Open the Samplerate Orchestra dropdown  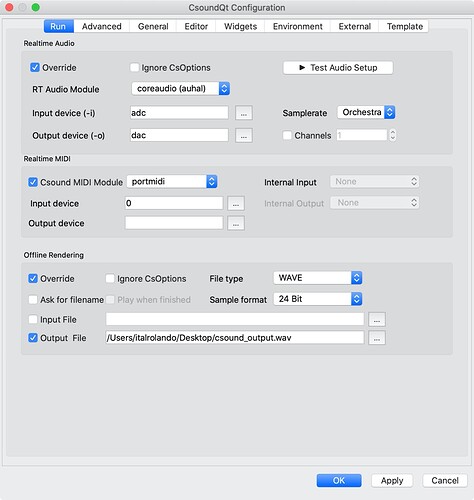pyautogui.click(x=366, y=112)
